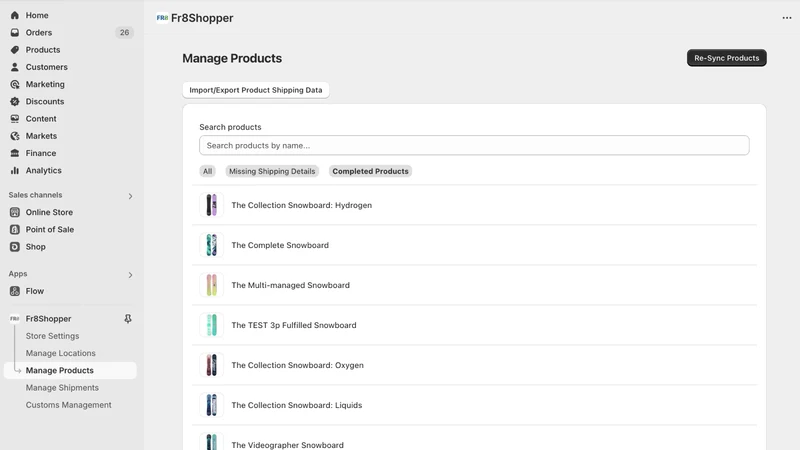800x450 pixels.
Task: Open the Orders page
Action: [39, 33]
